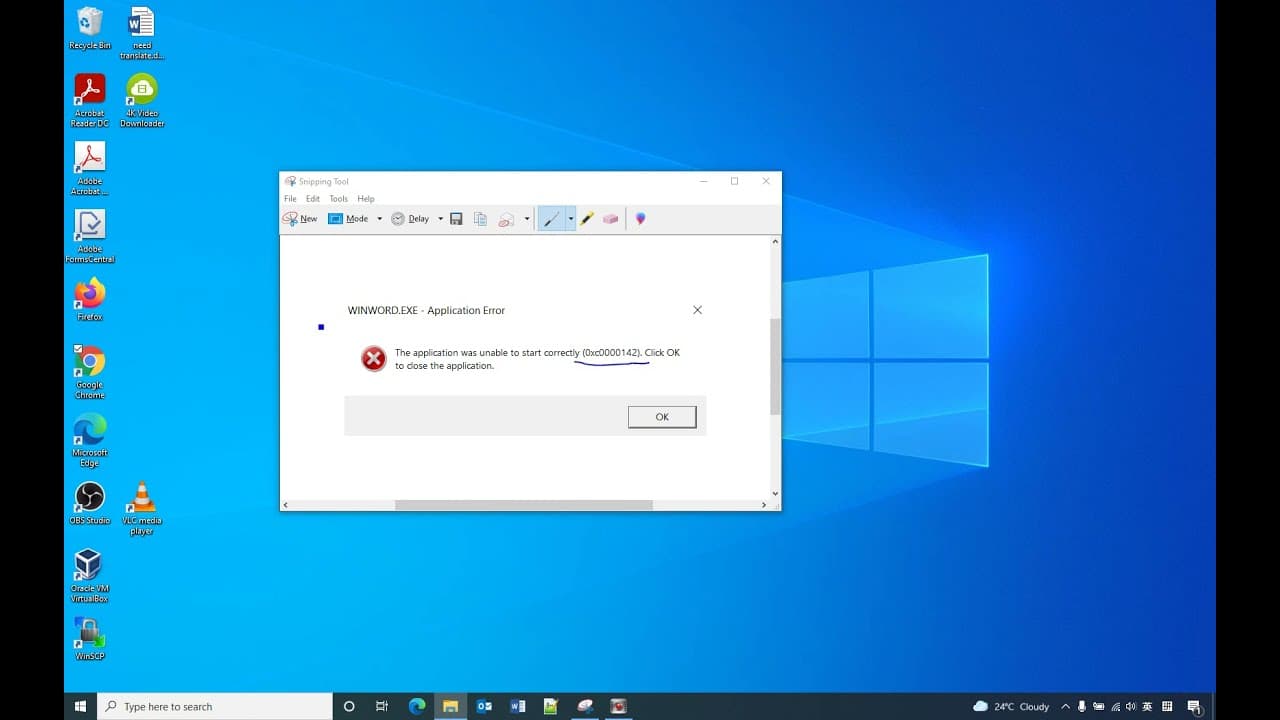Click the volume speaker tray icon
Image resolution: width=1280 pixels, height=720 pixels.
point(1131,706)
